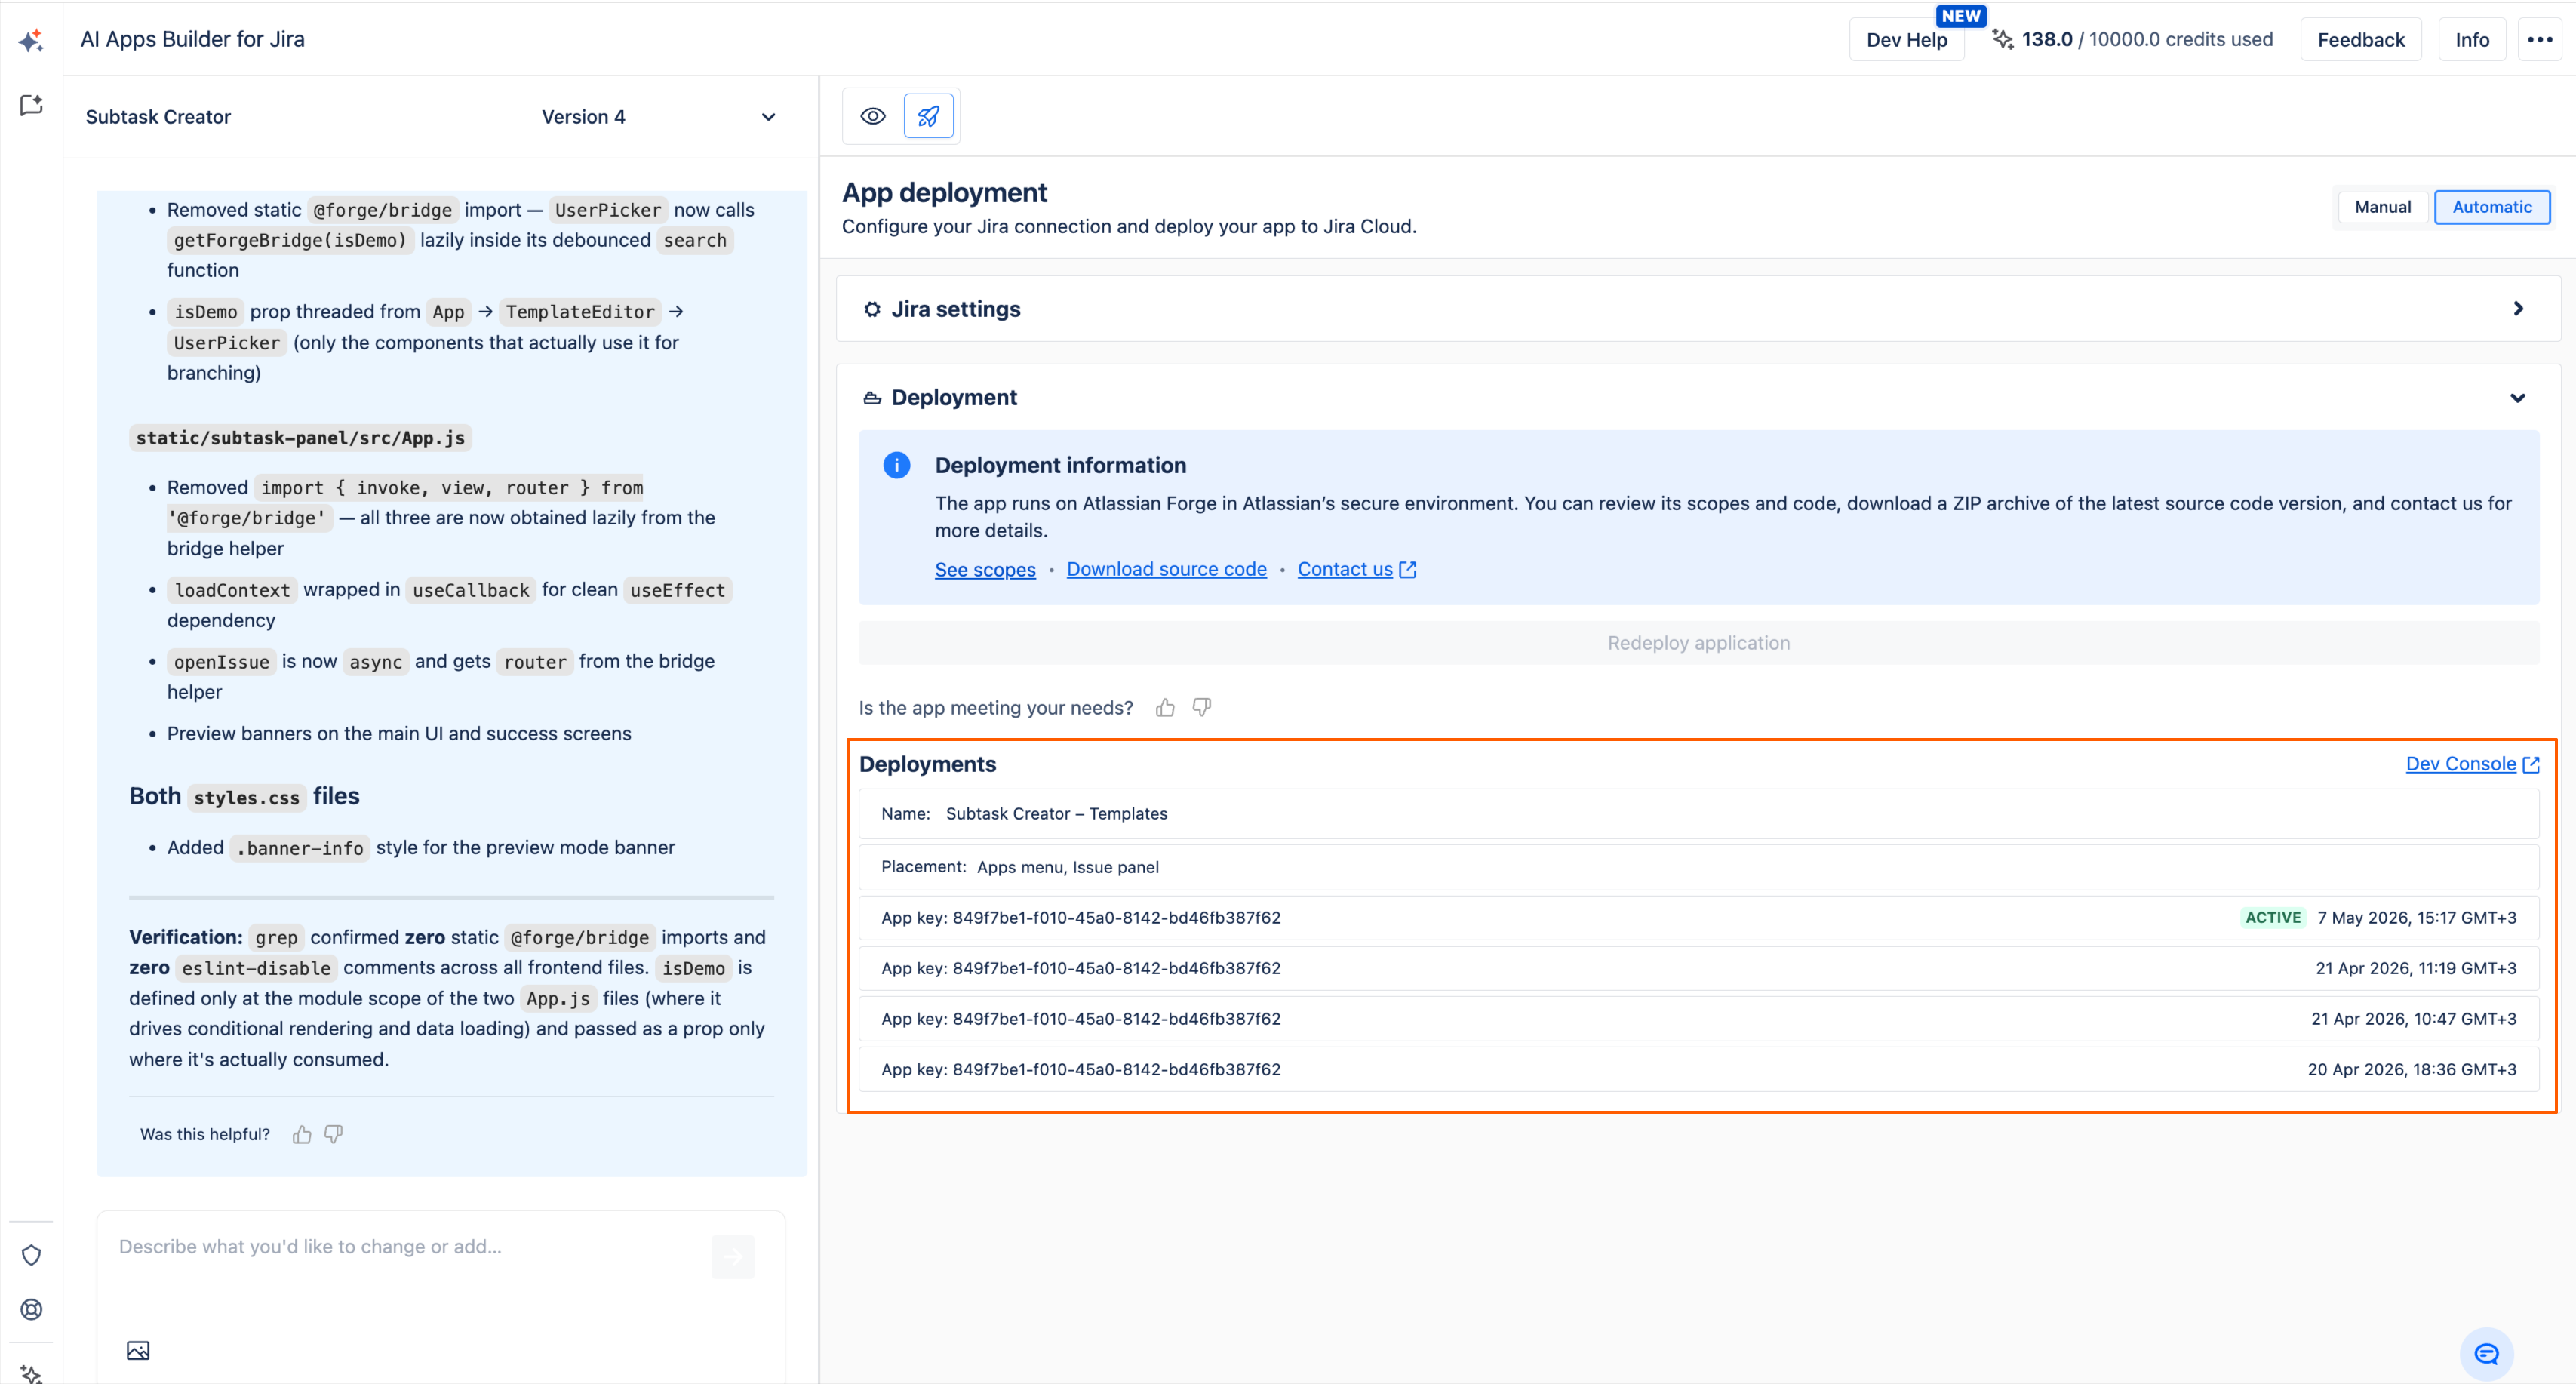This screenshot has height=1384, width=2576.
Task: Open the chat support bubble
Action: (x=2486, y=1354)
